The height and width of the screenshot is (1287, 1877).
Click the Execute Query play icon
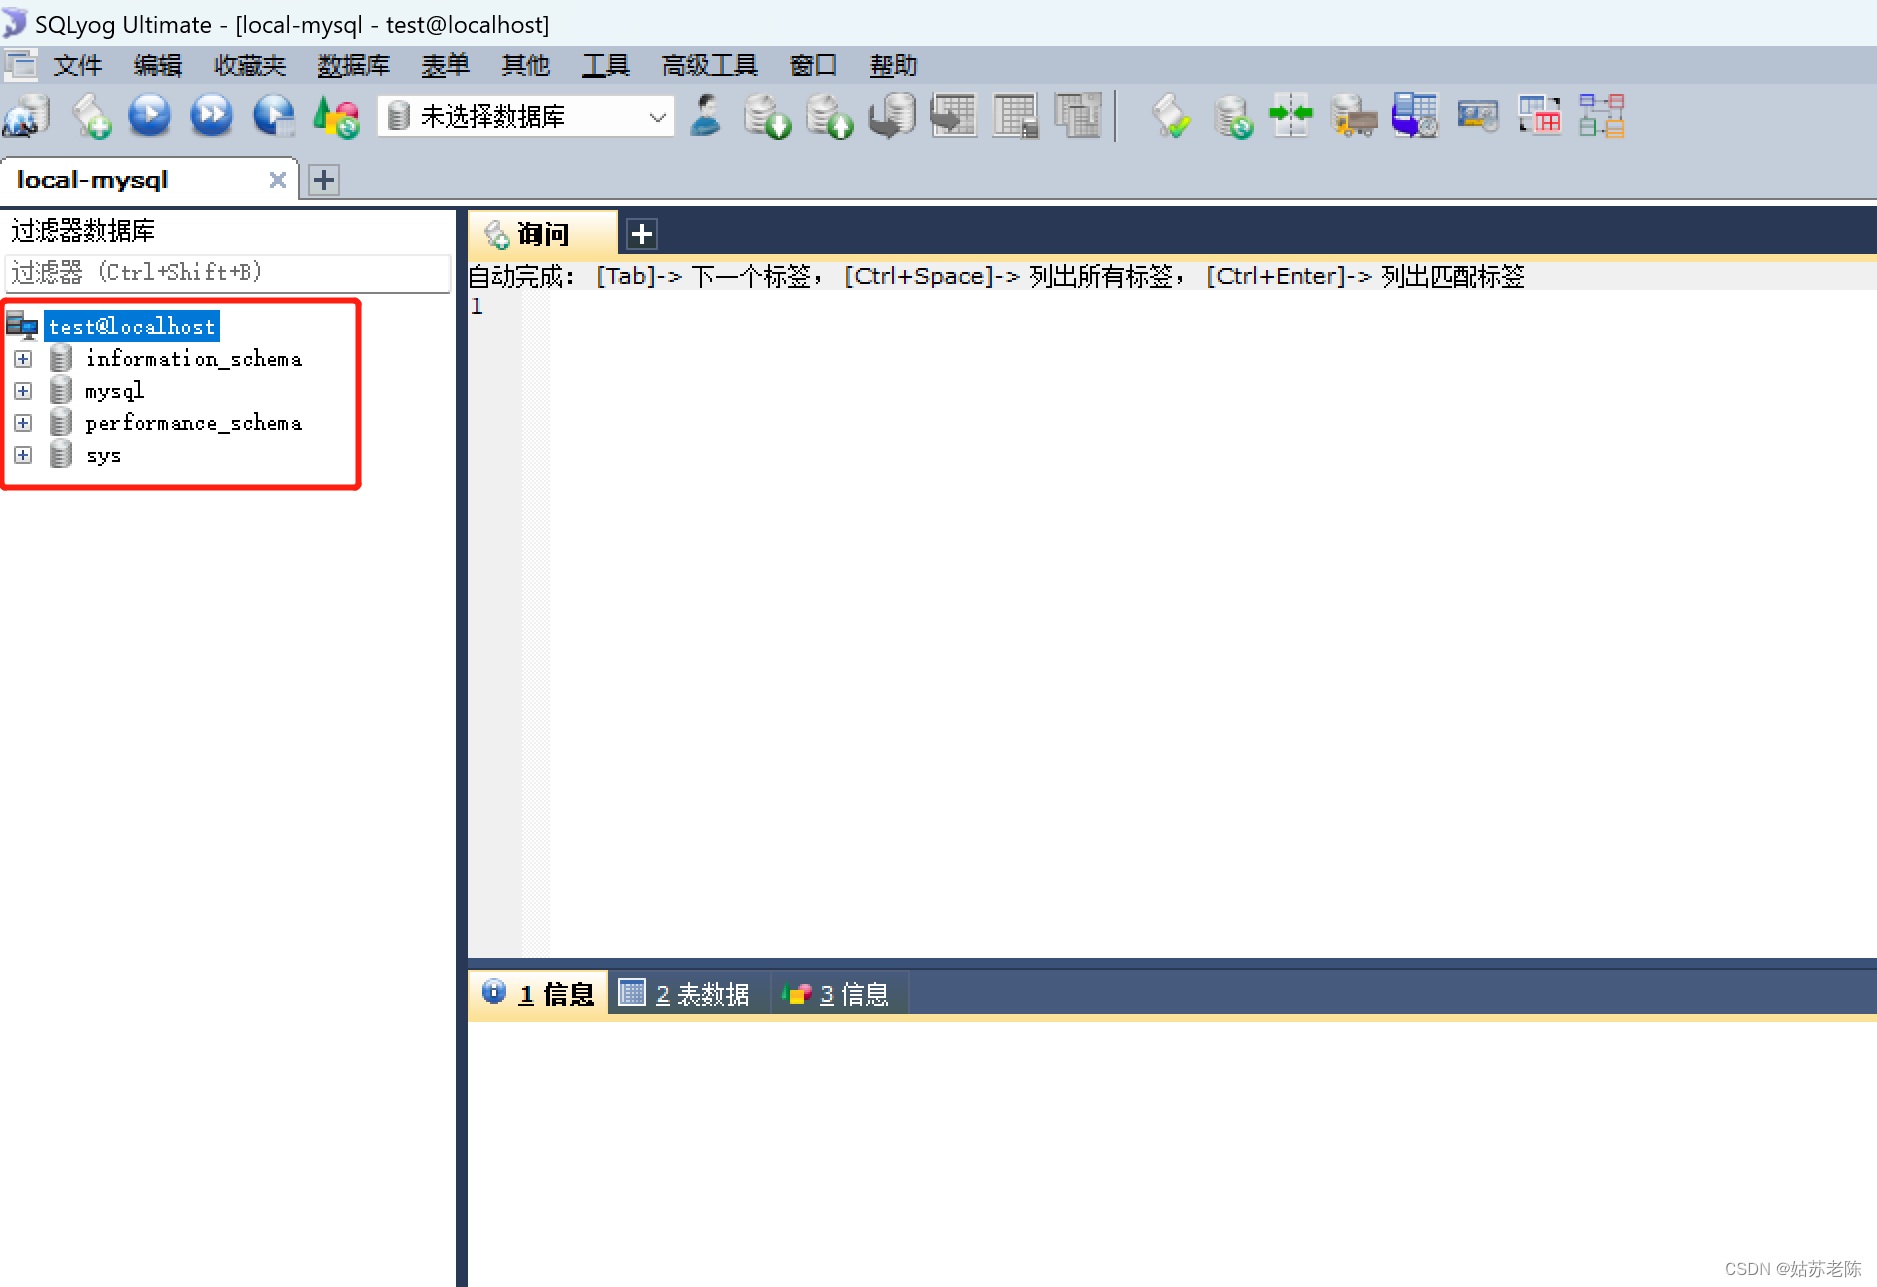point(150,116)
